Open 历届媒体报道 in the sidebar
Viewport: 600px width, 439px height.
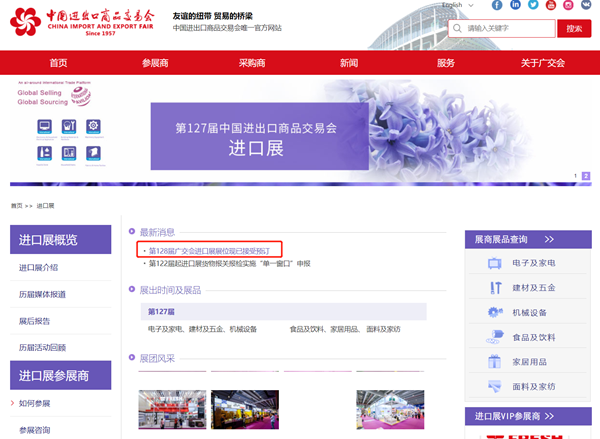click(x=42, y=294)
